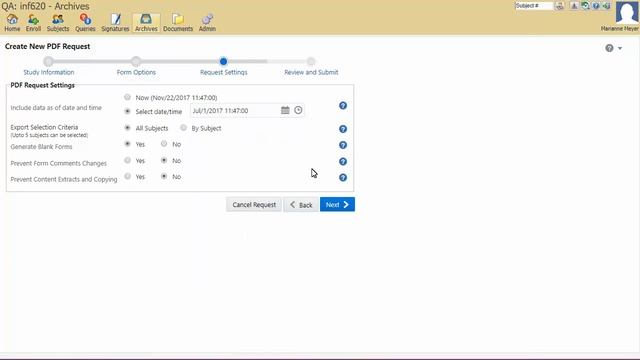Click the Review and Submit progress circle
This screenshot has width=640, height=360.
[x=311, y=62]
